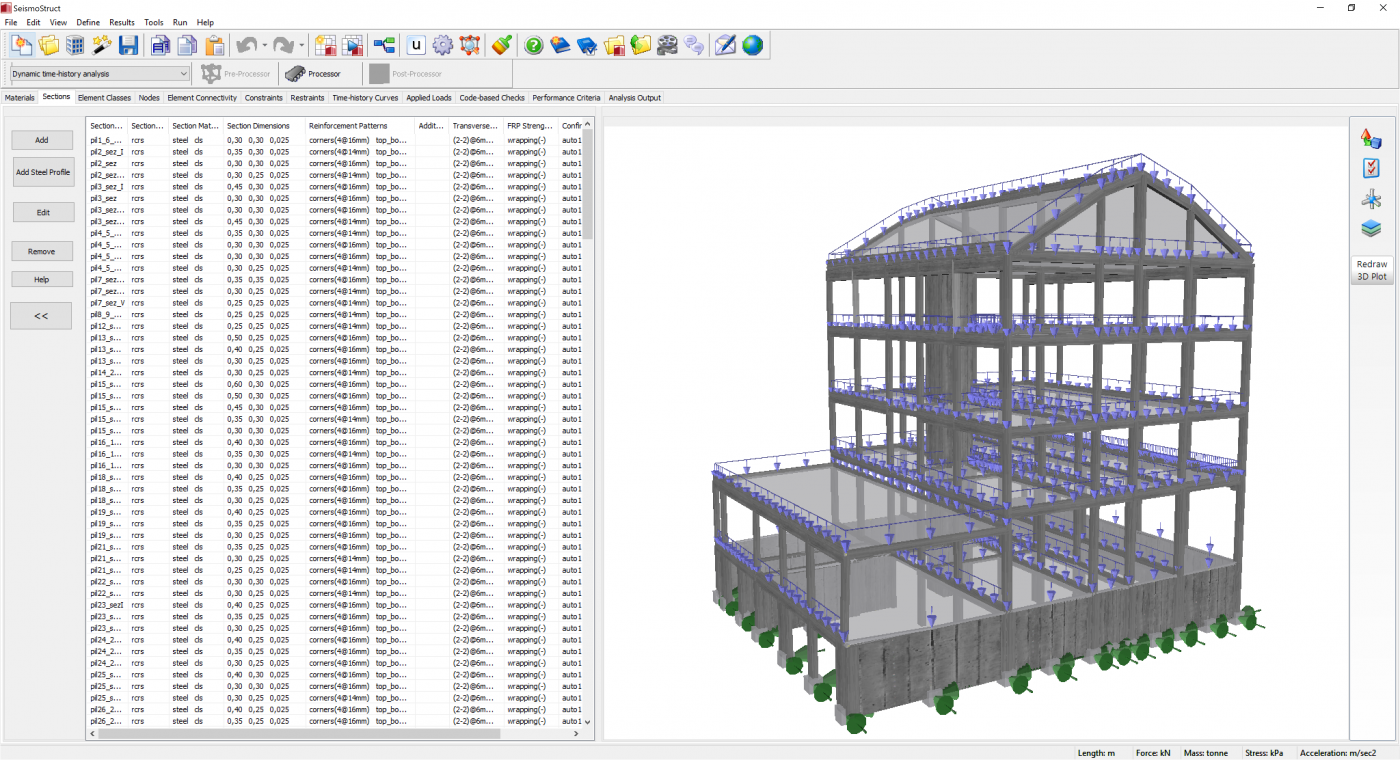Open program settings gear icon
This screenshot has height=760, width=1400.
point(443,45)
